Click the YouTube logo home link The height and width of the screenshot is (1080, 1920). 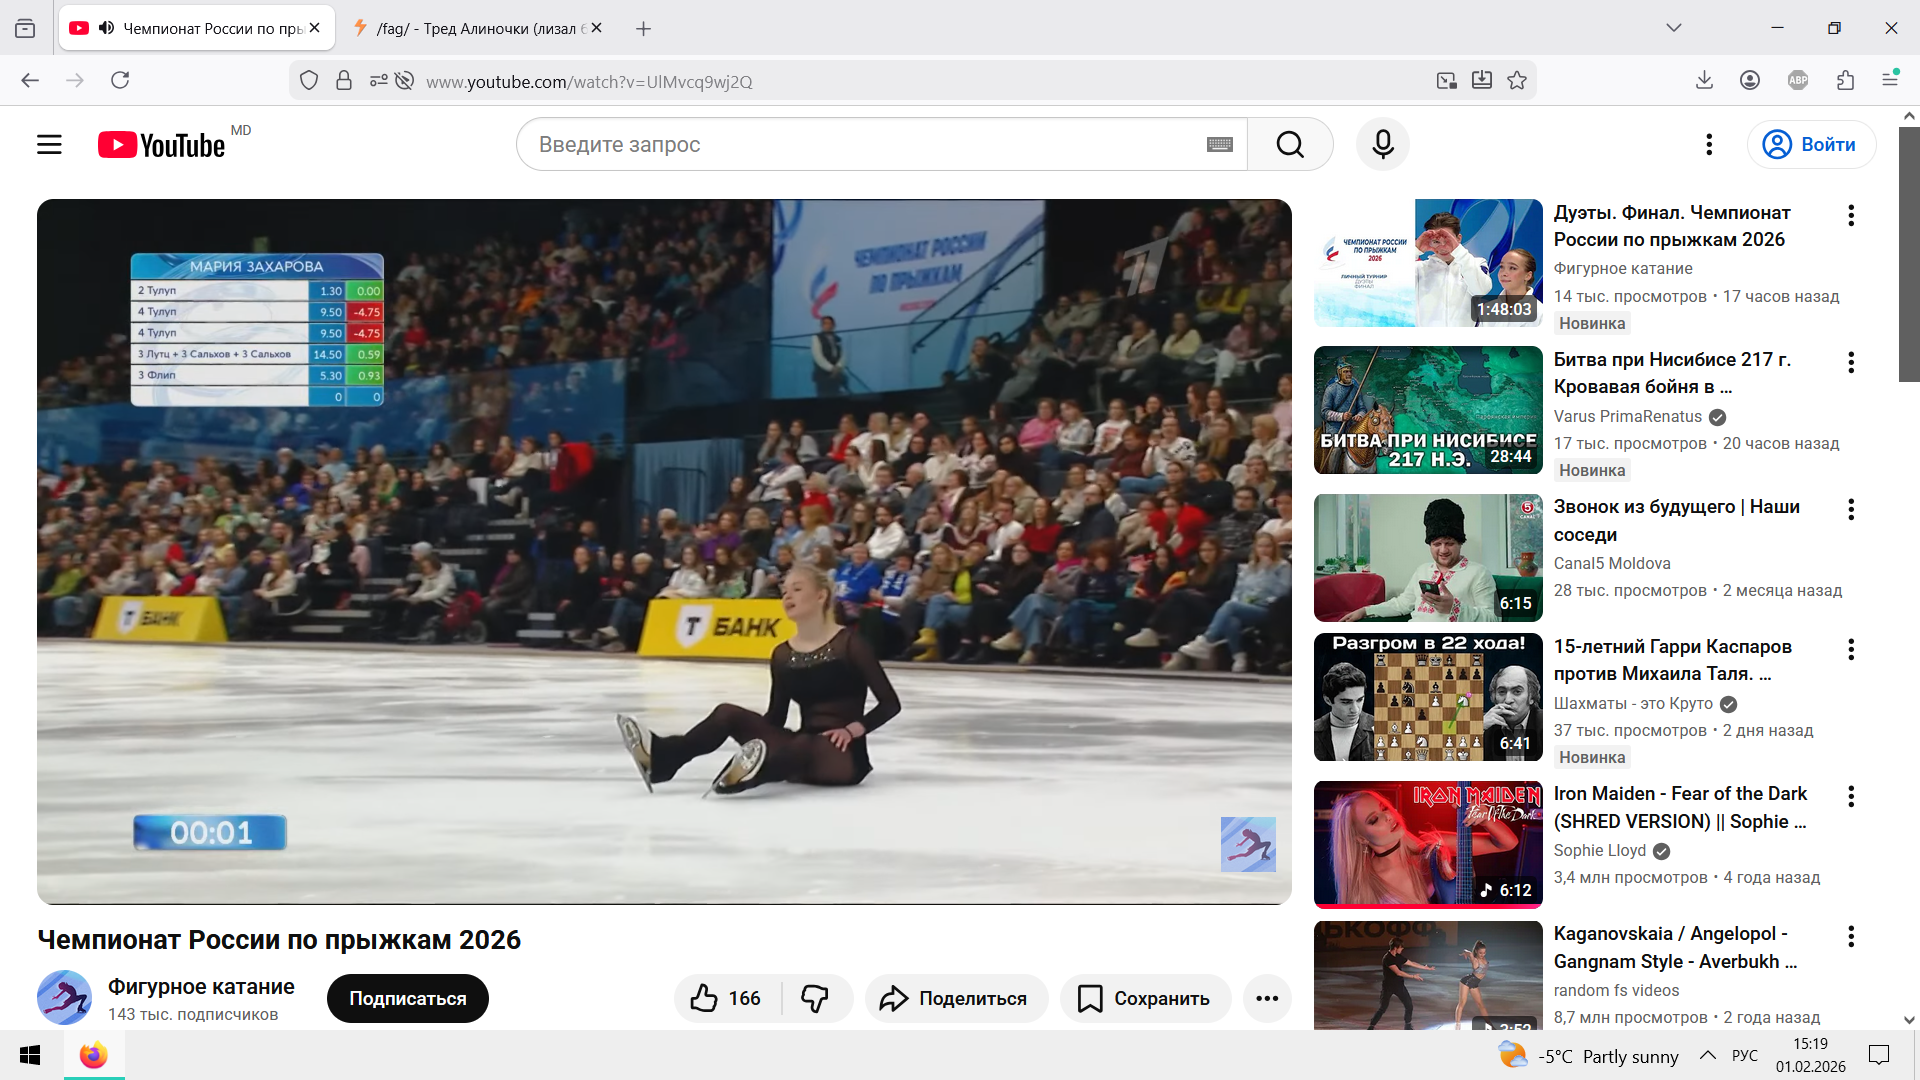coord(162,145)
